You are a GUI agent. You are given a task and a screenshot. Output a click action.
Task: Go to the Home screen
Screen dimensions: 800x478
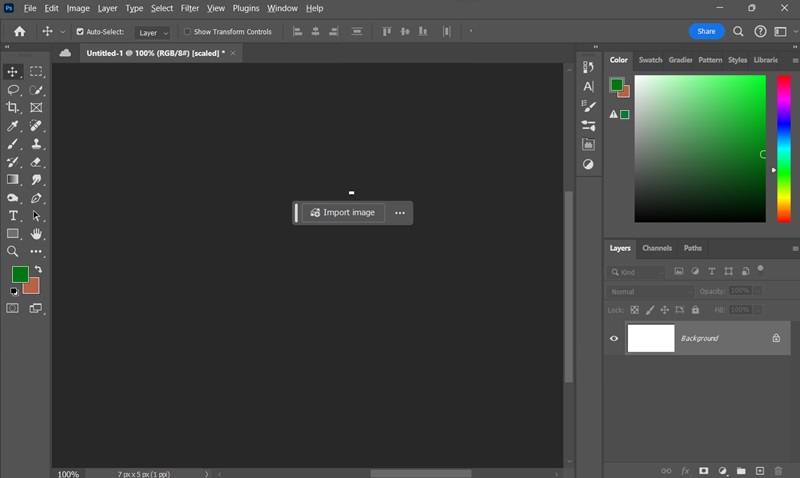19,32
